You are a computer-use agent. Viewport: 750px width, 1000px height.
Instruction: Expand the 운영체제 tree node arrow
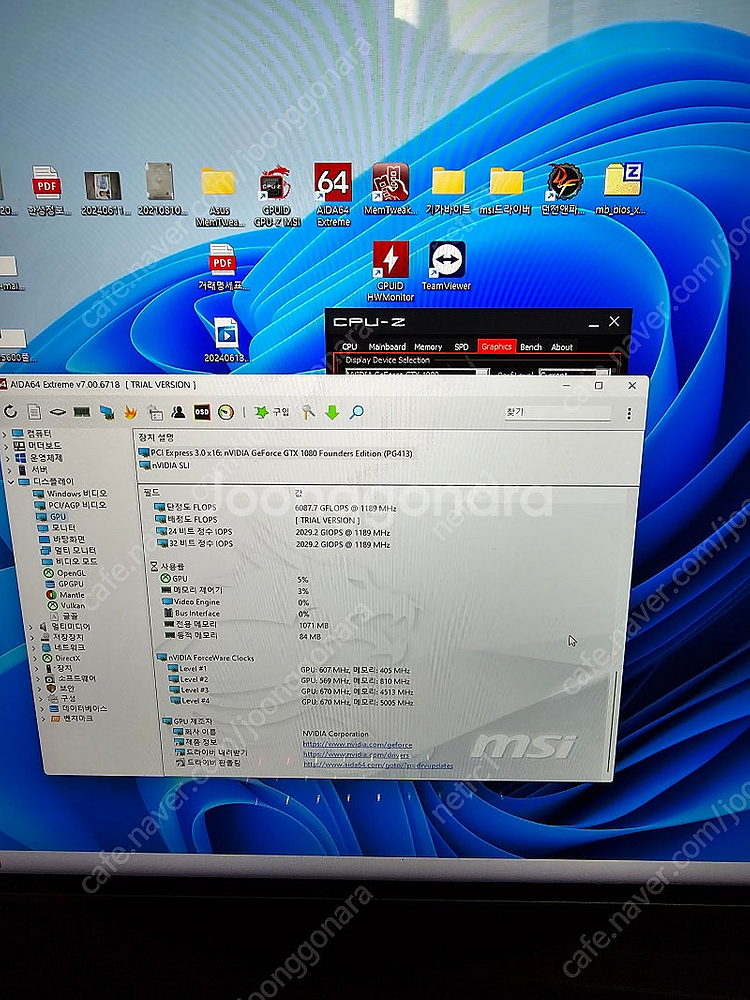pos(8,457)
